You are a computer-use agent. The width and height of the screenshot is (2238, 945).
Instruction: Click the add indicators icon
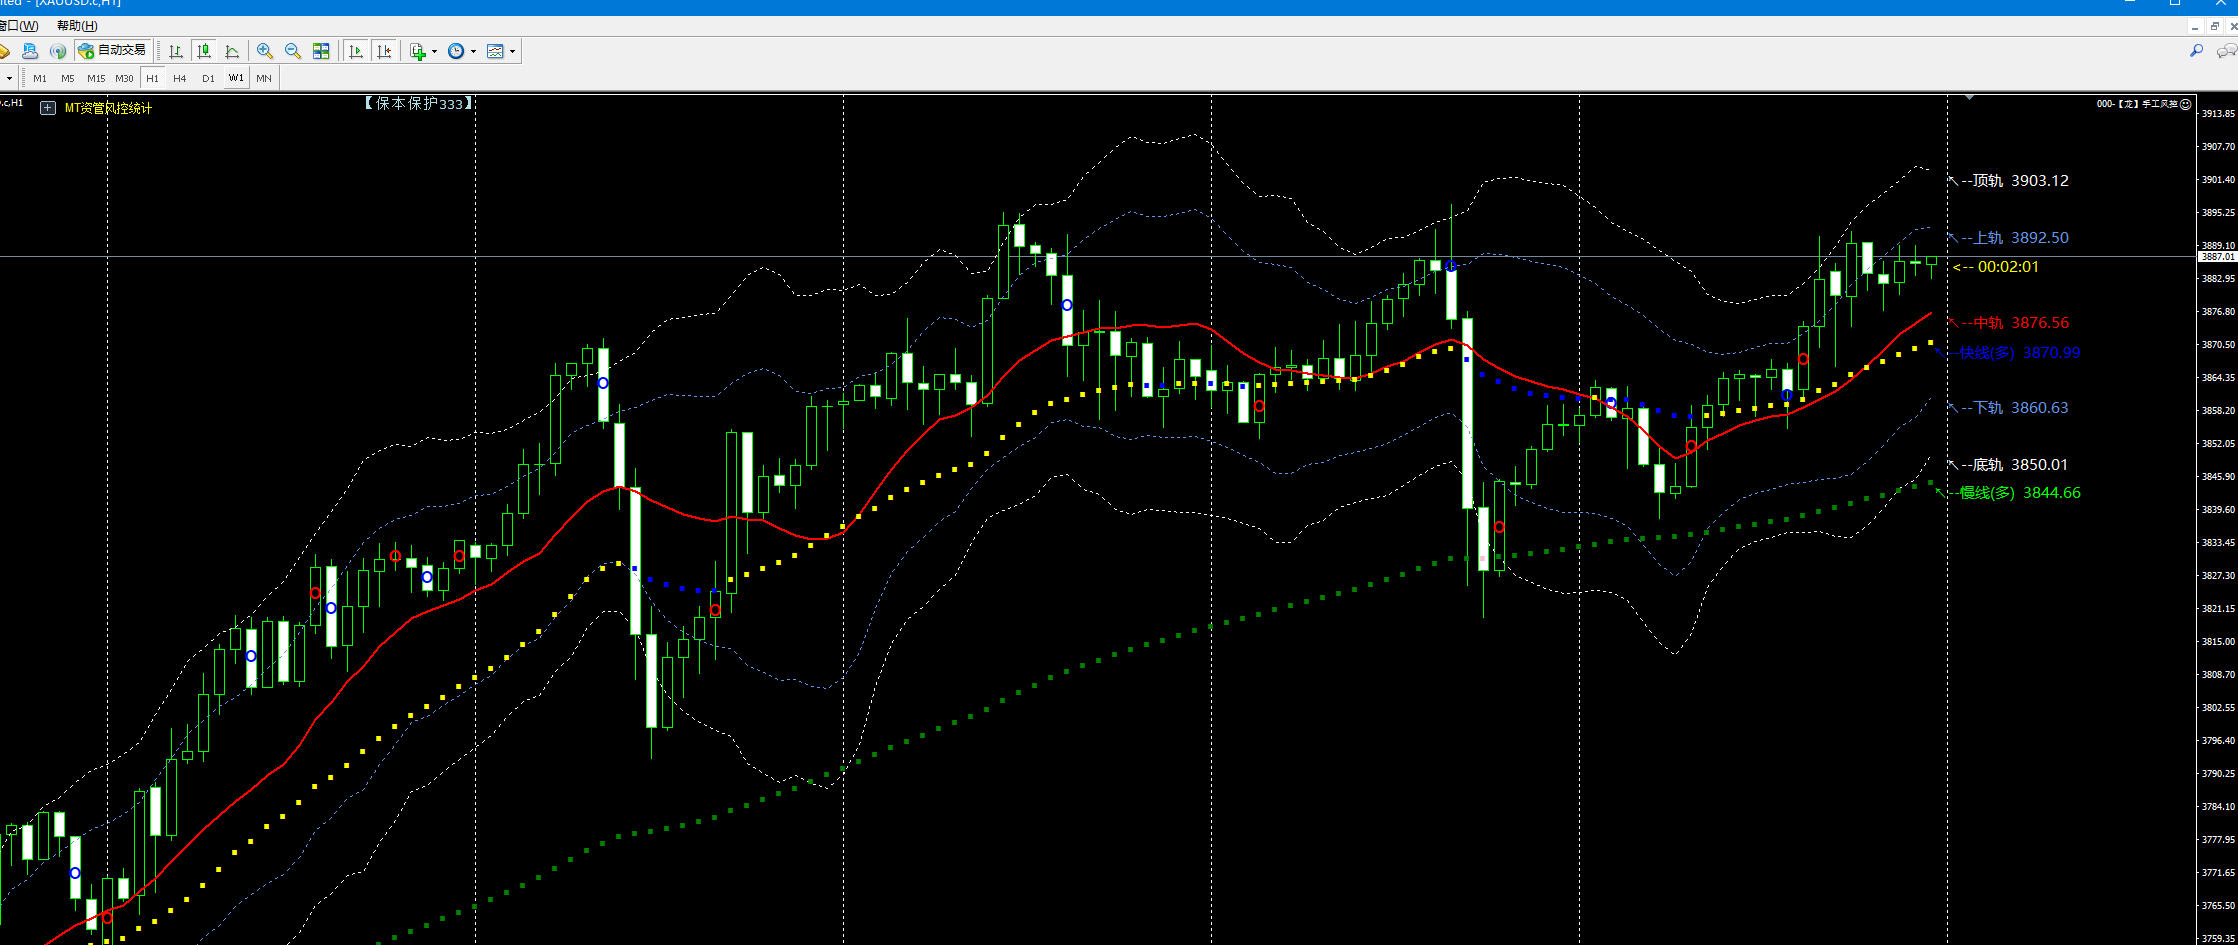418,51
